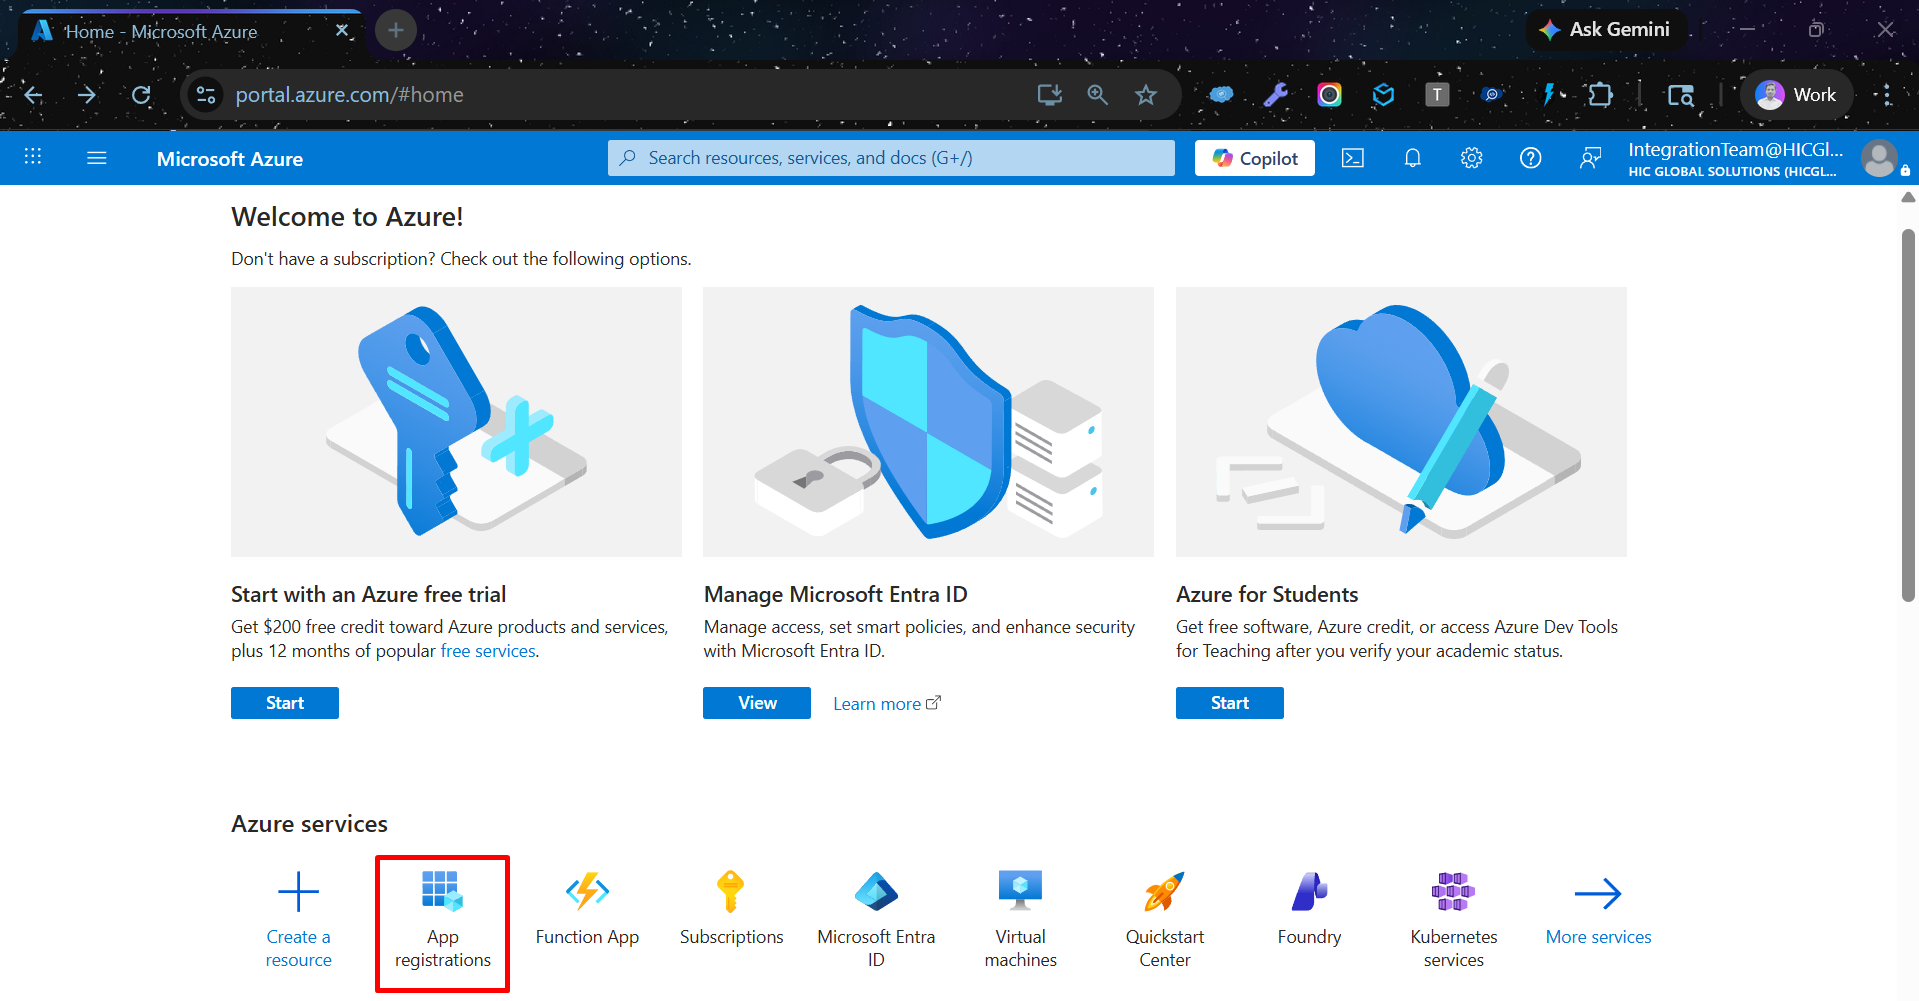Open Support and troubleshooting help icon

1530,158
